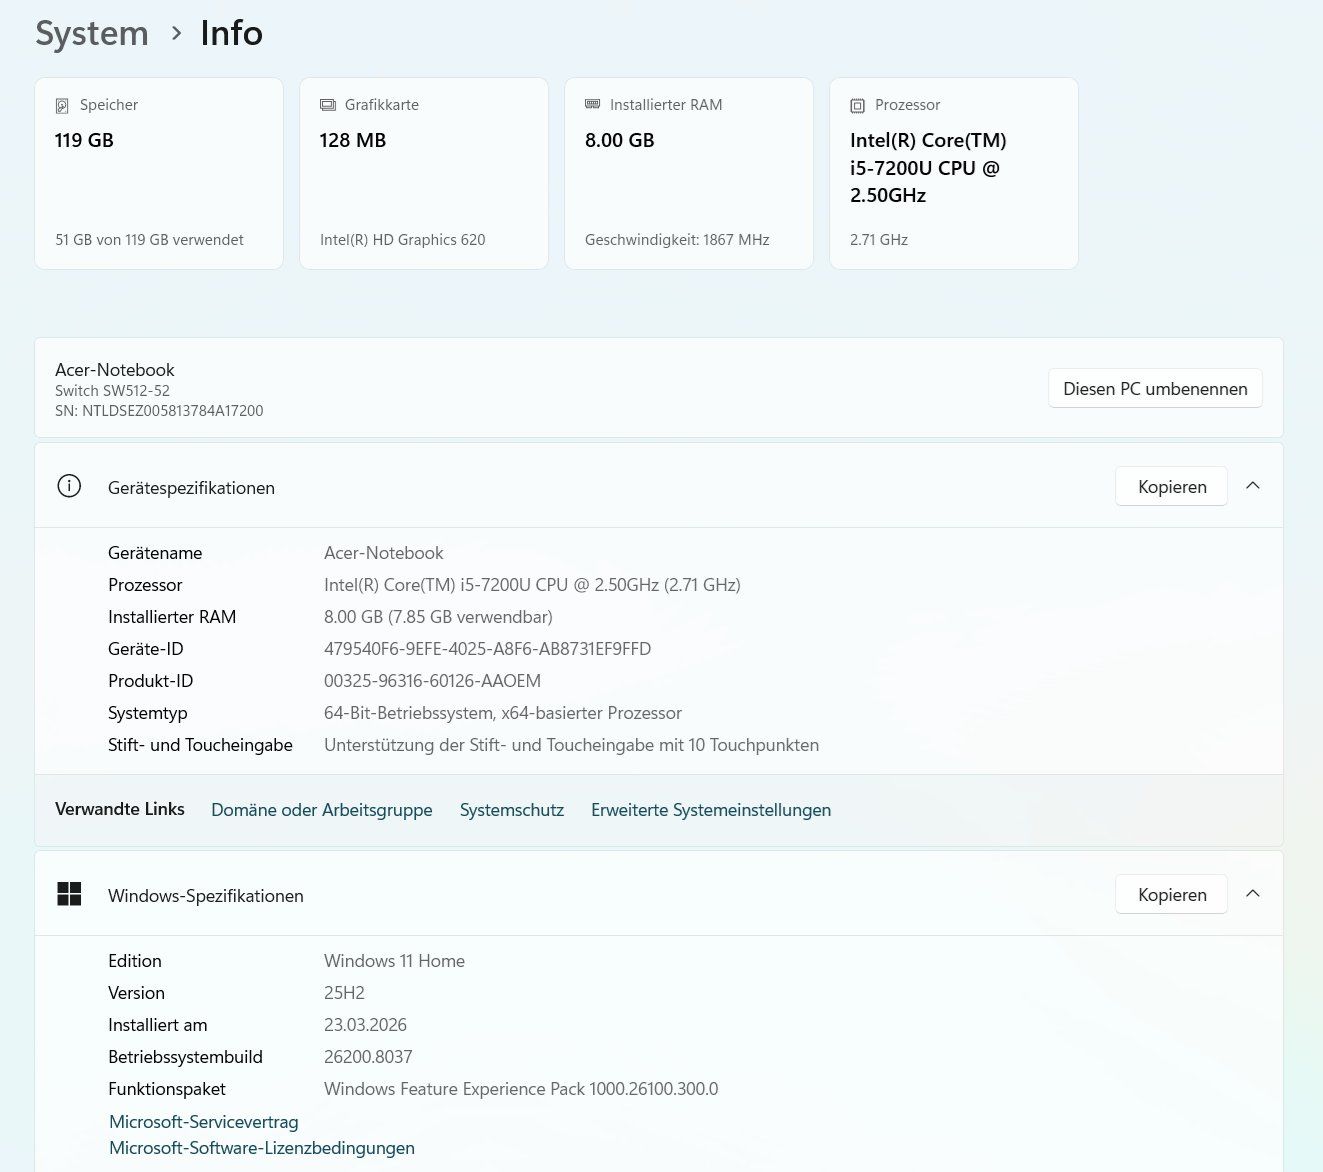Click the Speicher storage icon
Image resolution: width=1323 pixels, height=1172 pixels.
point(62,105)
